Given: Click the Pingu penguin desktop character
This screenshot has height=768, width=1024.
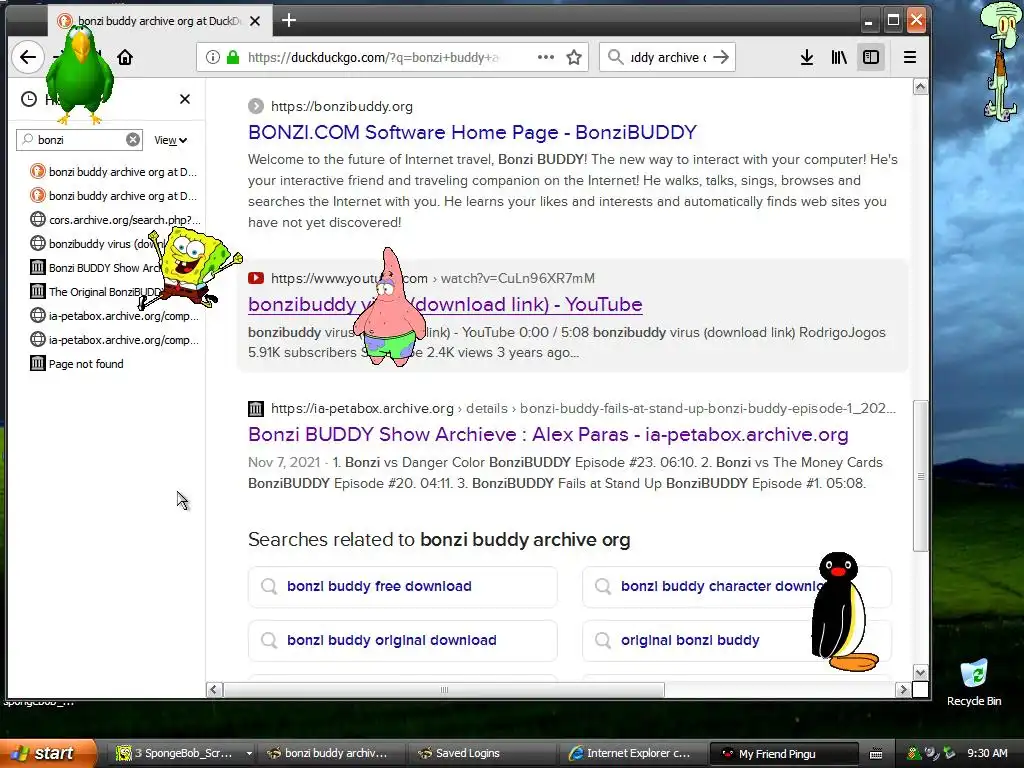Looking at the screenshot, I should 844,613.
